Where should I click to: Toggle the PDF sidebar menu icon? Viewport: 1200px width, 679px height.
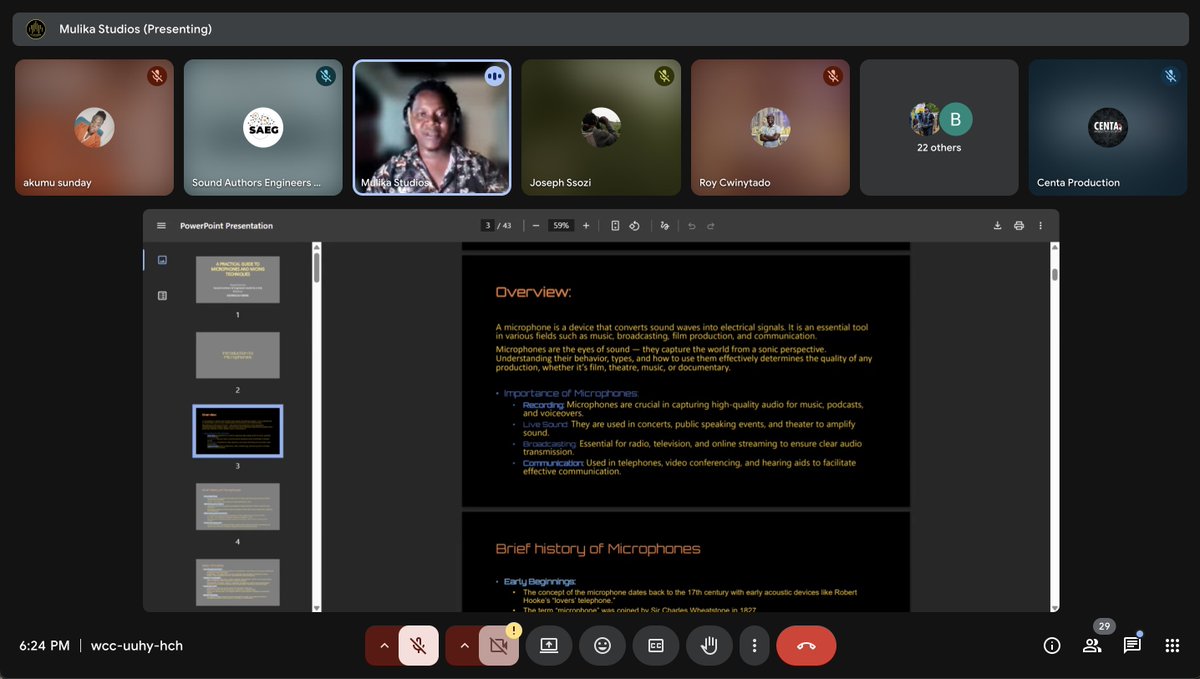tap(161, 226)
